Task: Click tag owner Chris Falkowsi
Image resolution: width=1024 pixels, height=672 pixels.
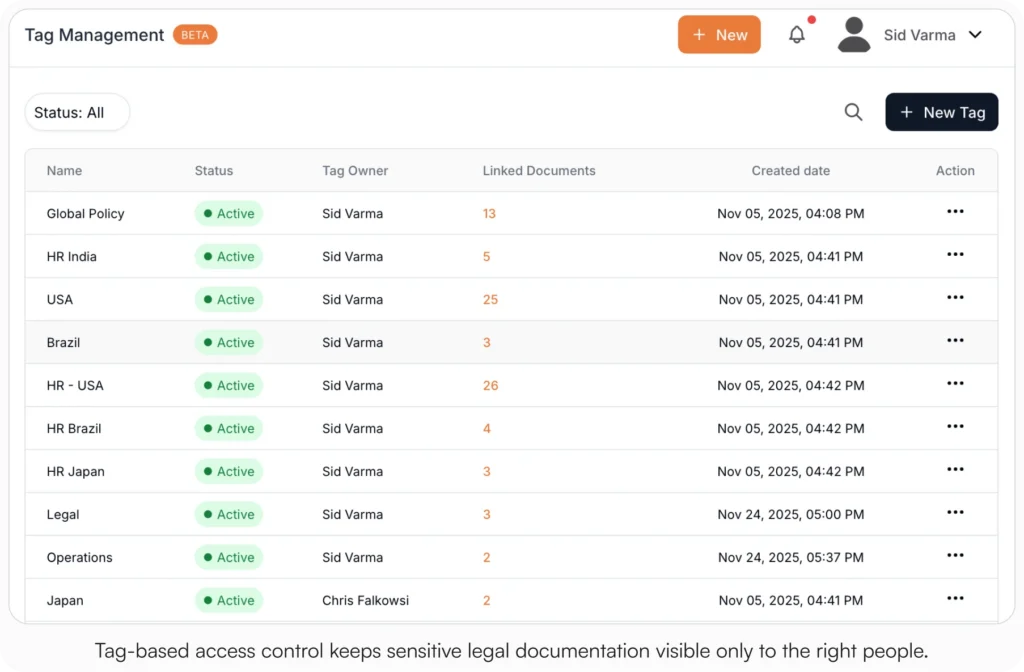Action: click(x=365, y=601)
